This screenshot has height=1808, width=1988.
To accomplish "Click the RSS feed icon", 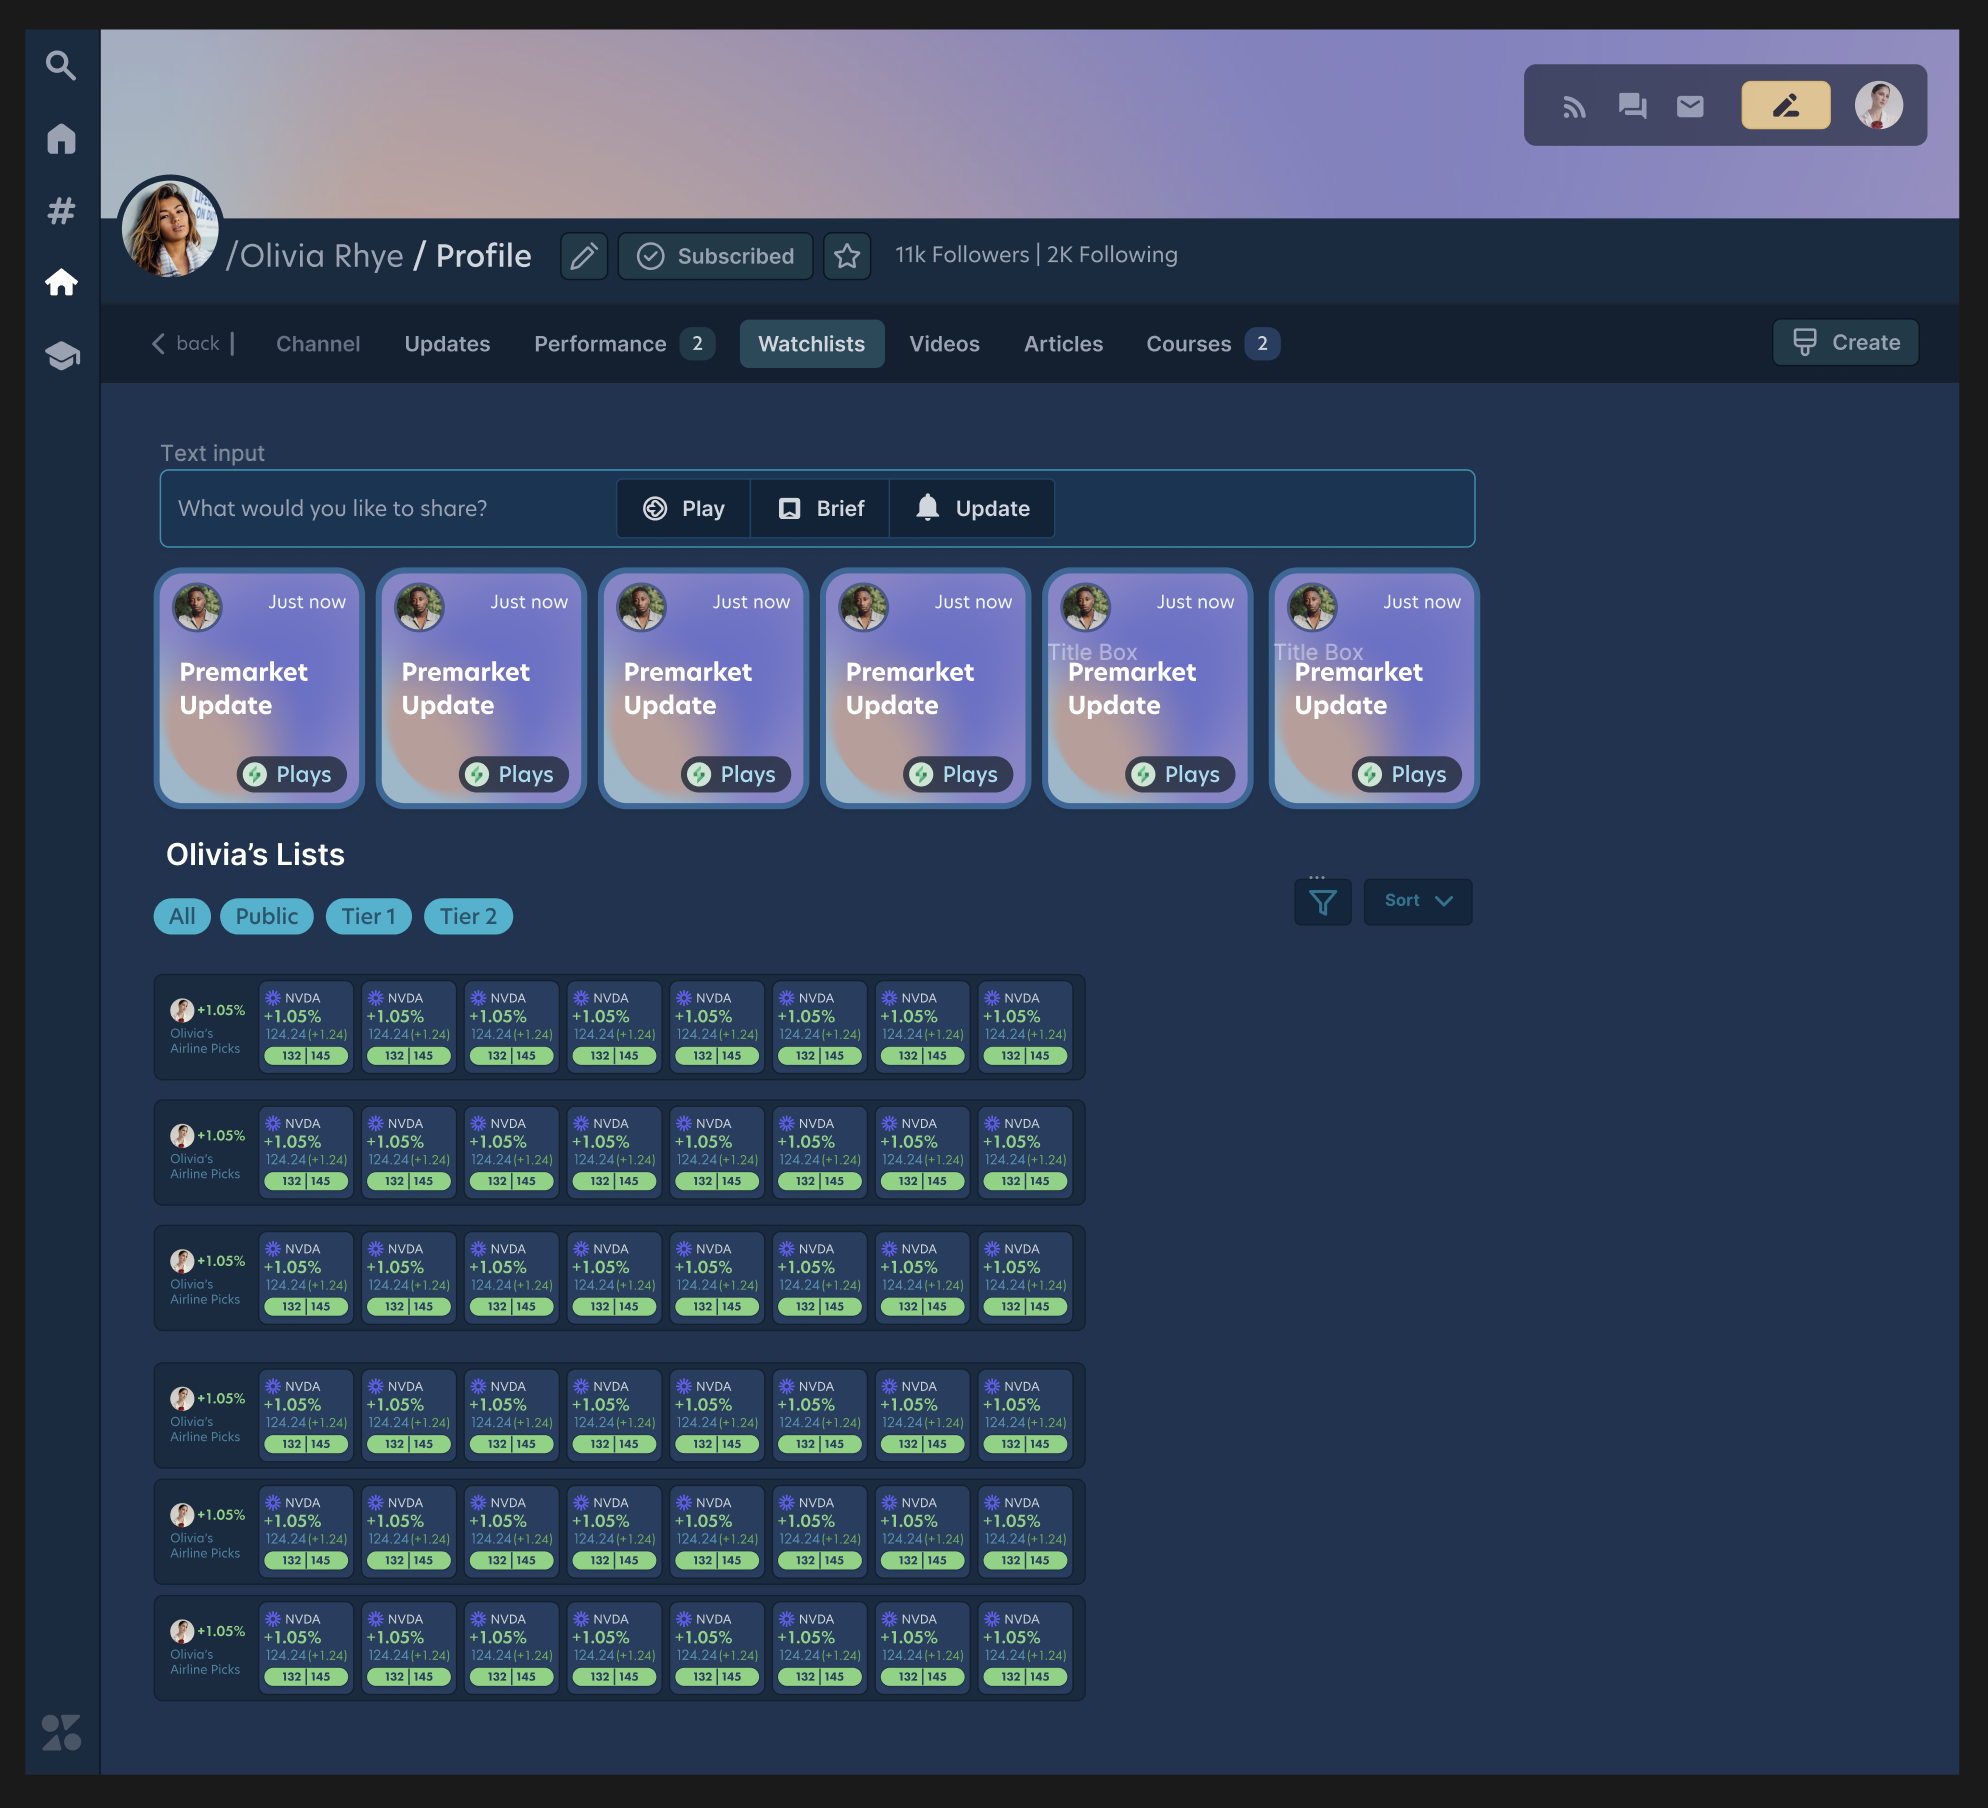I will (x=1574, y=106).
